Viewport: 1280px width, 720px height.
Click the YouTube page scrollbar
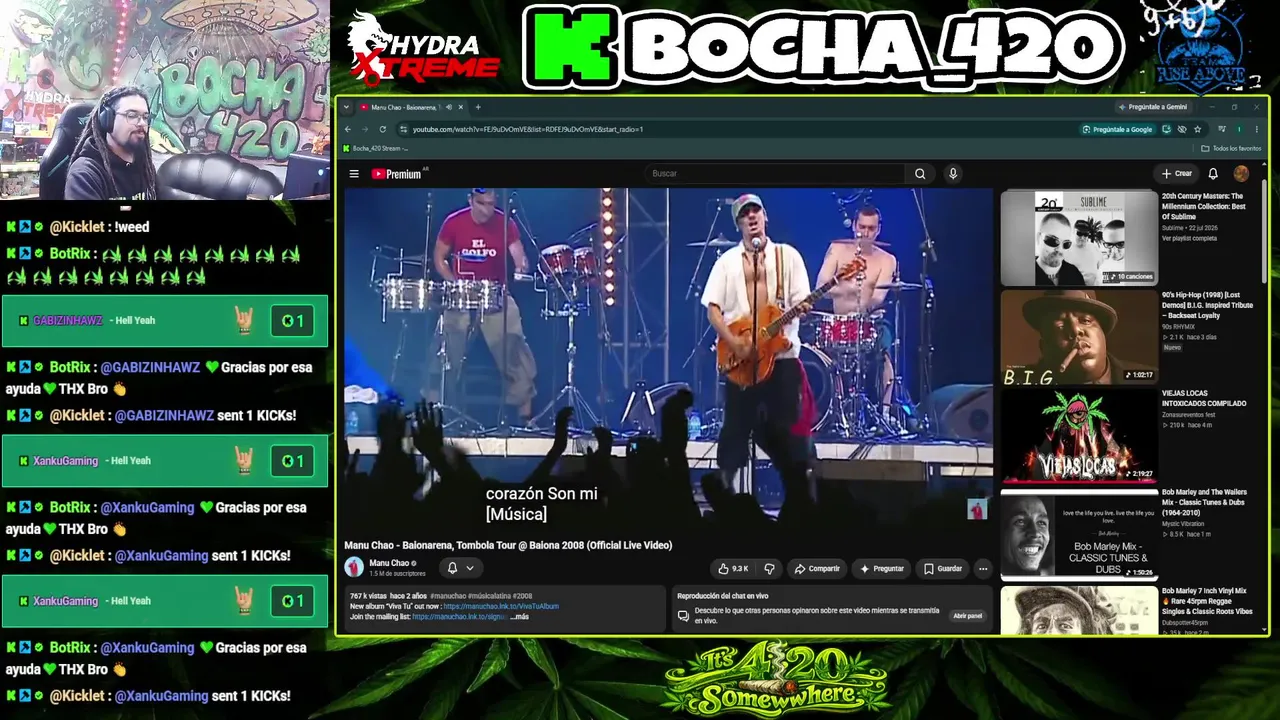point(1264,230)
